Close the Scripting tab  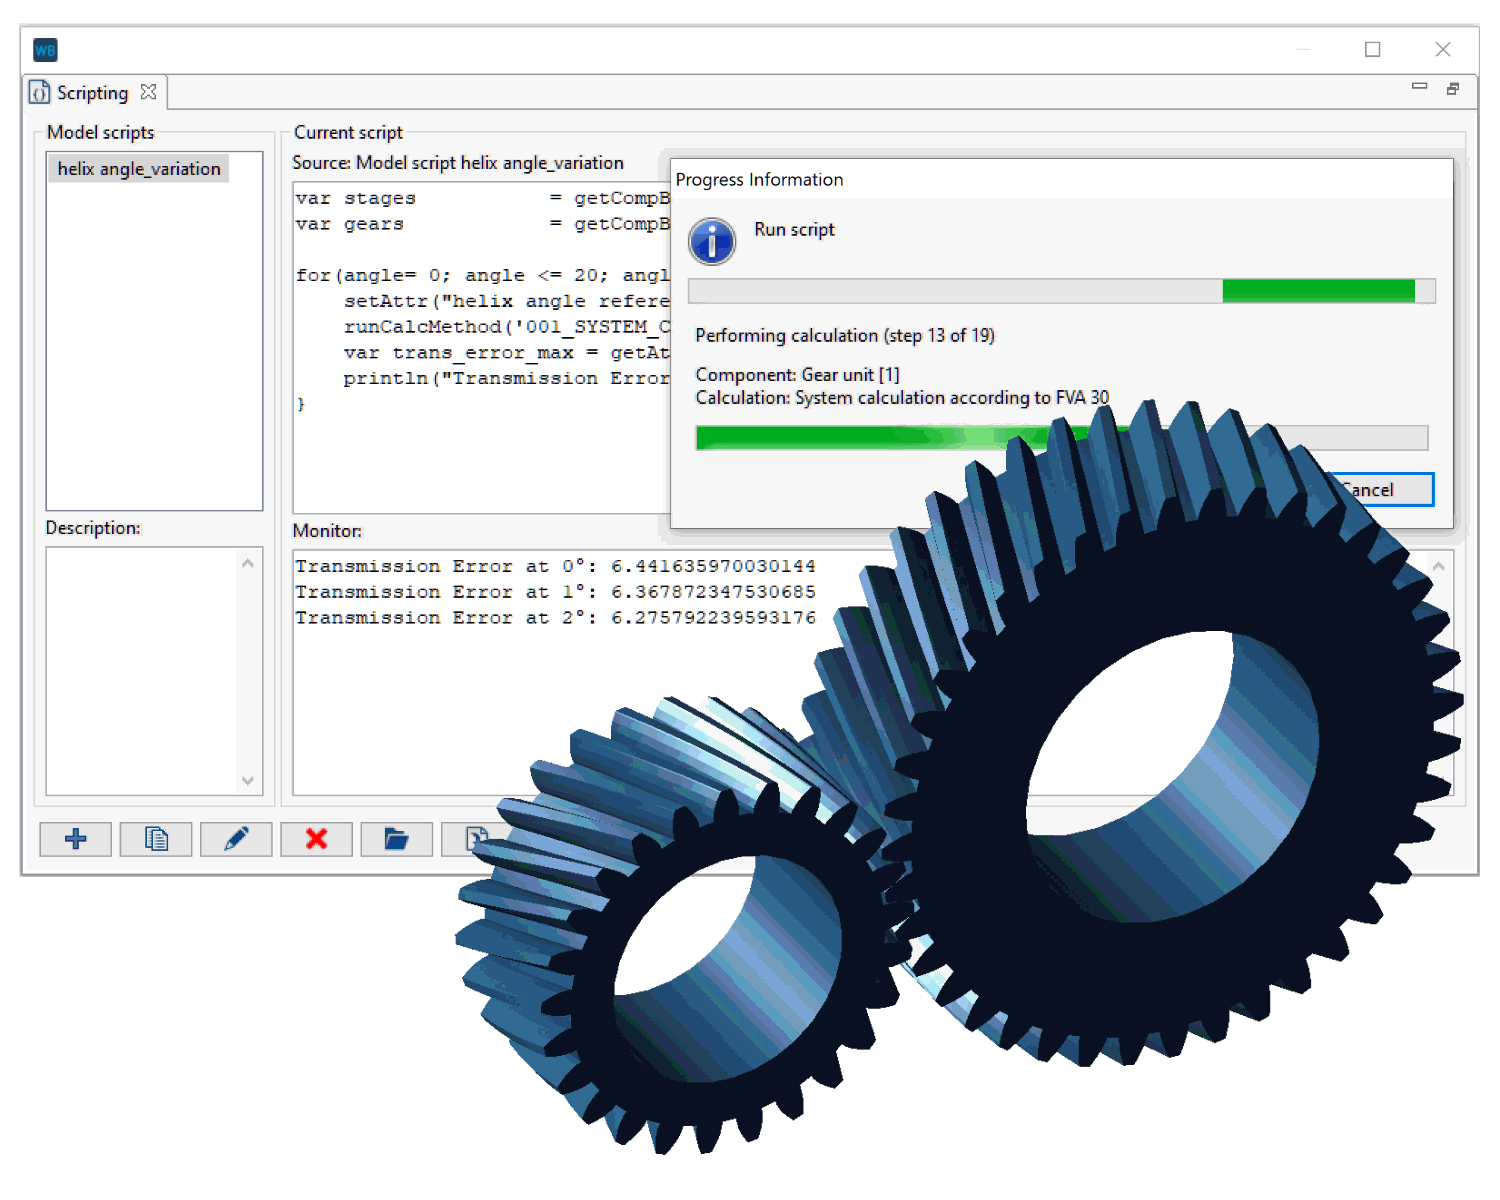(x=149, y=92)
